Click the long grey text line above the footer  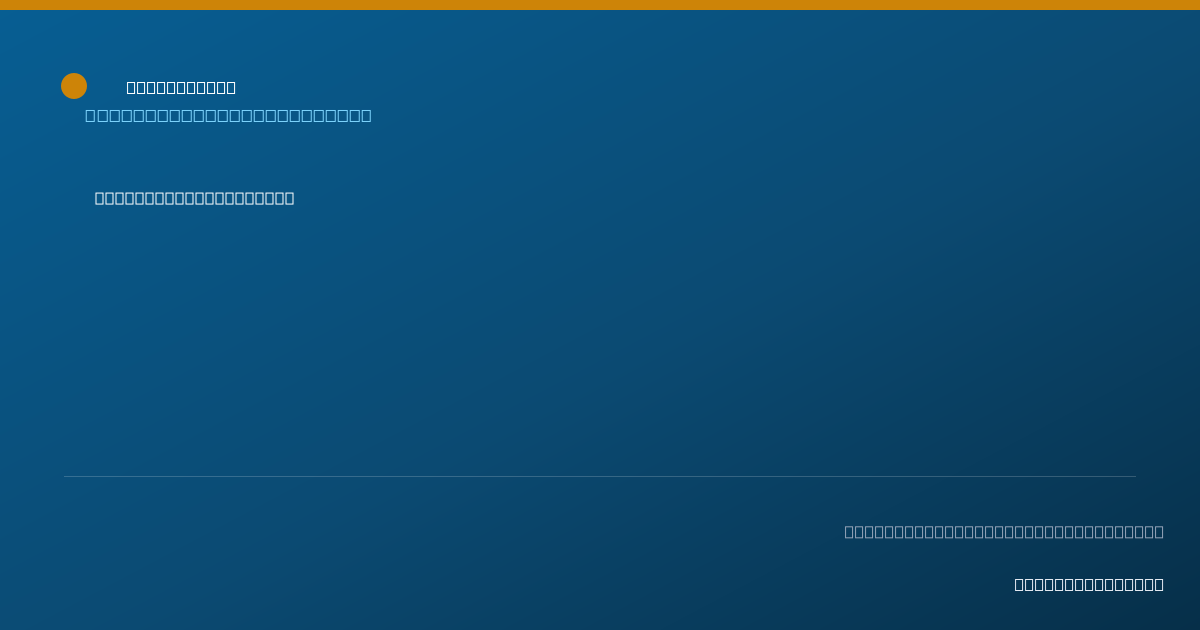tap(1004, 532)
